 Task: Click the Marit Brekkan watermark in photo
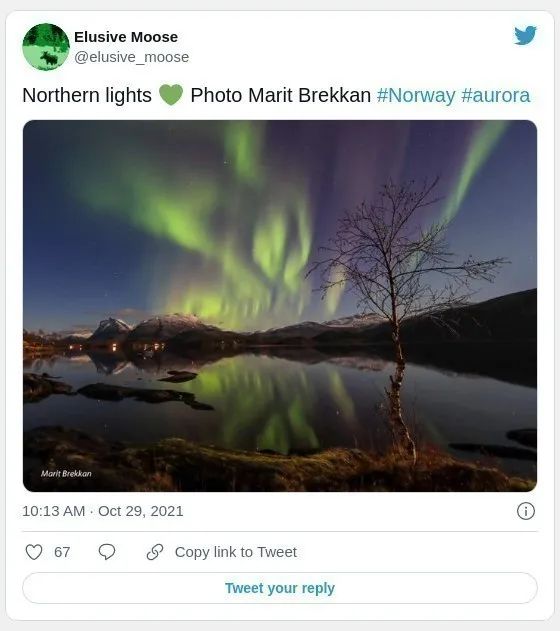(66, 474)
